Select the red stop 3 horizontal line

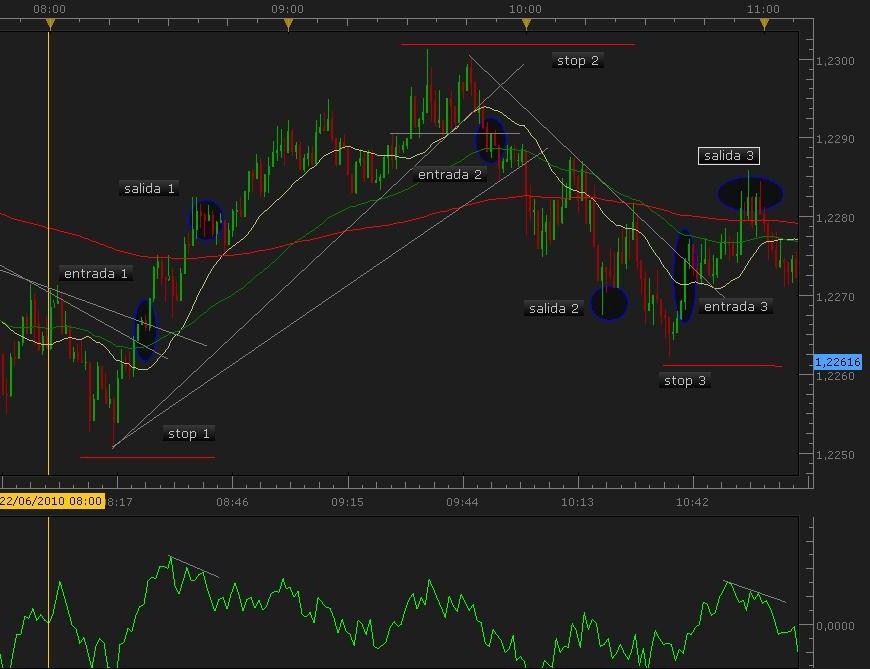722,366
